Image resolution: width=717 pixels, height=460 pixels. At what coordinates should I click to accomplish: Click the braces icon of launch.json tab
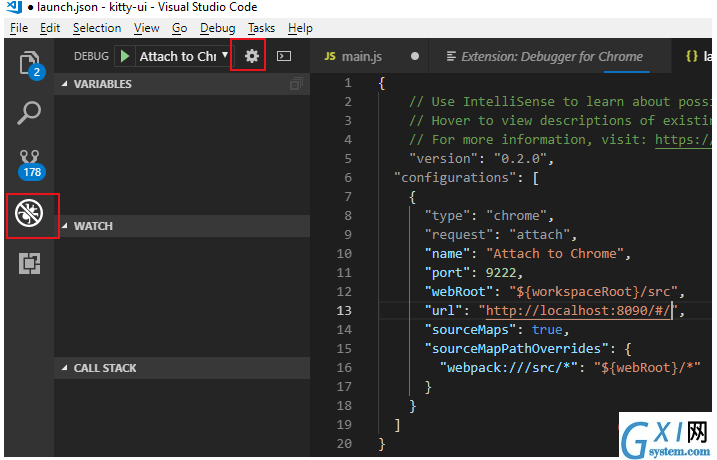pyautogui.click(x=692, y=56)
